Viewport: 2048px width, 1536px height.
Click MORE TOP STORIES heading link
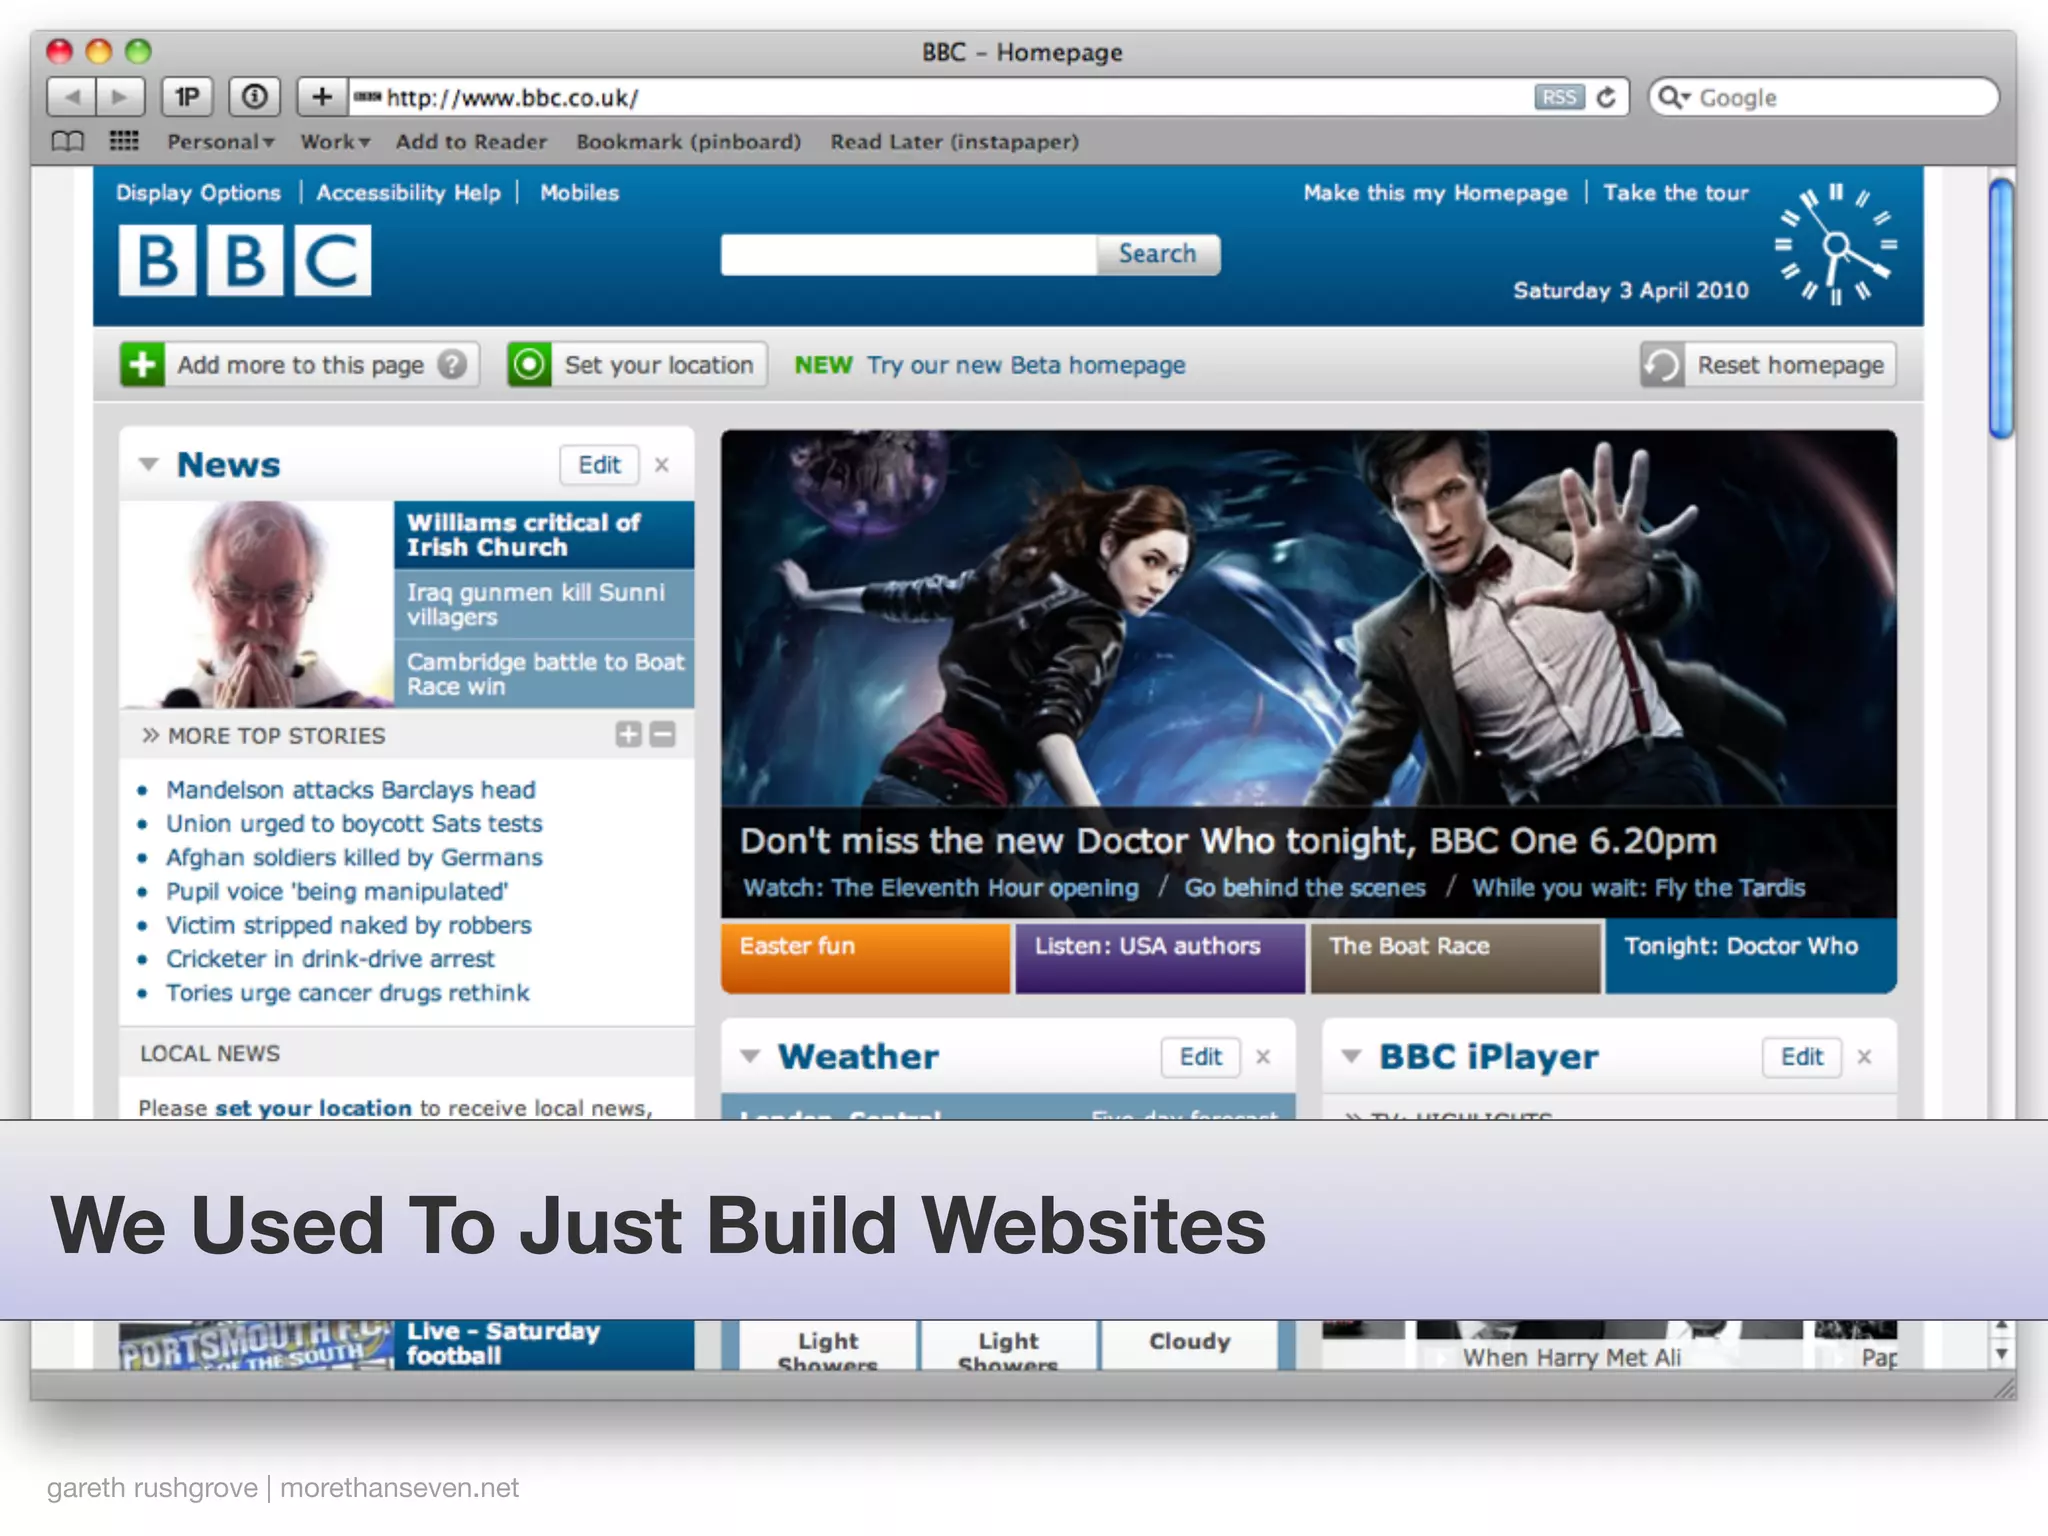(276, 736)
